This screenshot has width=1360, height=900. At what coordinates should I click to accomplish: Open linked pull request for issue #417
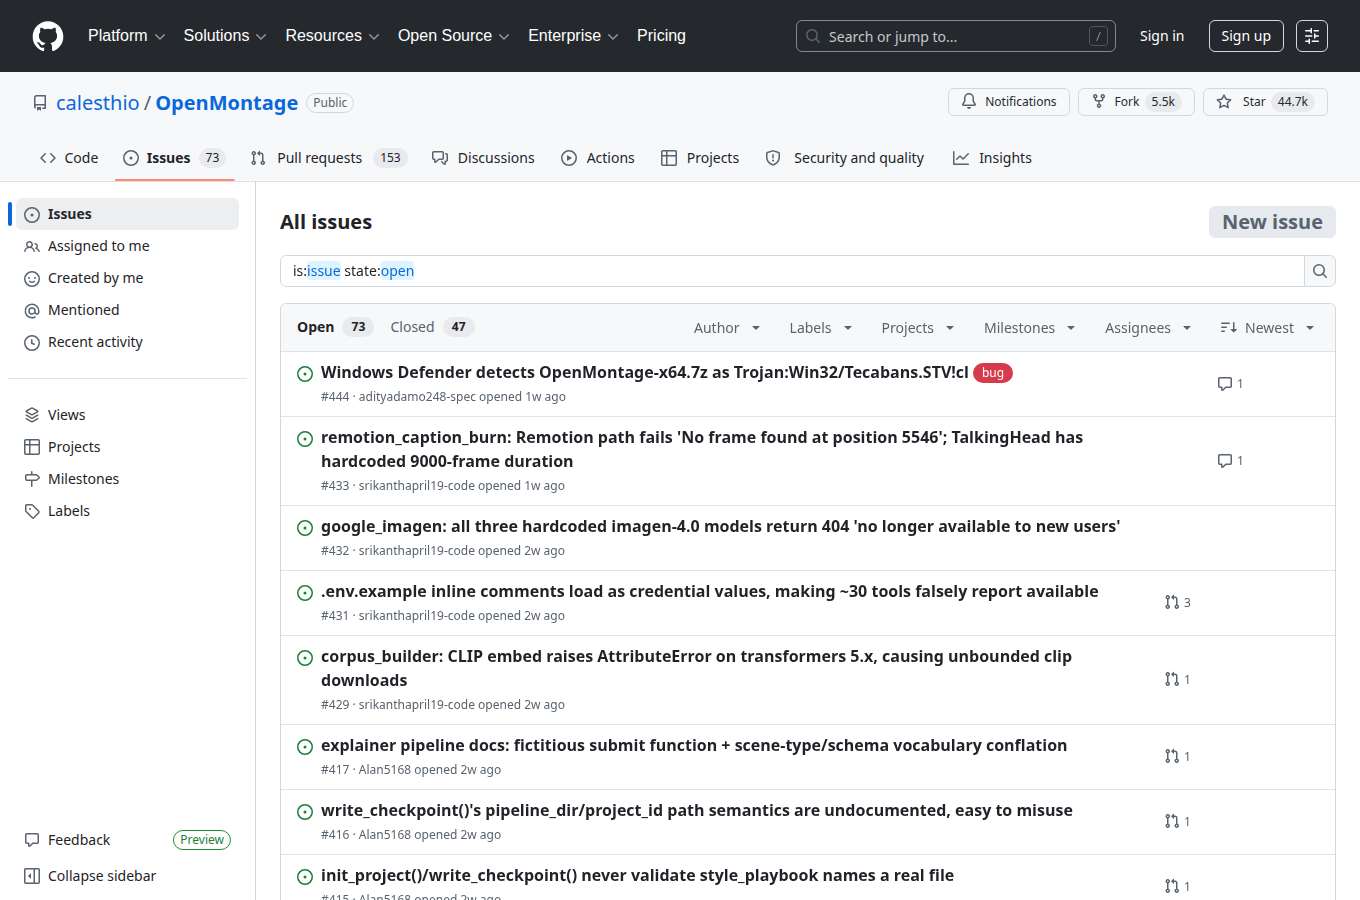pyautogui.click(x=1178, y=757)
